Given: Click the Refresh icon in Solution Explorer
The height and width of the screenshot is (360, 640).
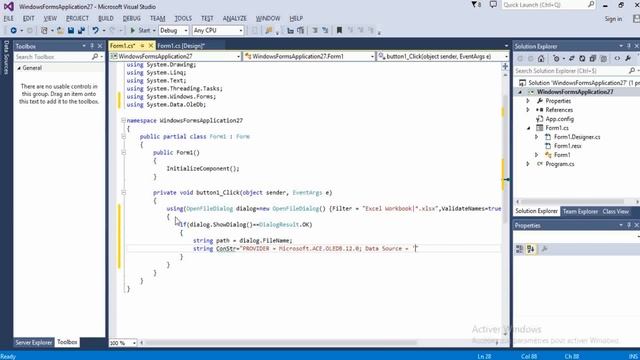Looking at the screenshot, I should pos(582,59).
